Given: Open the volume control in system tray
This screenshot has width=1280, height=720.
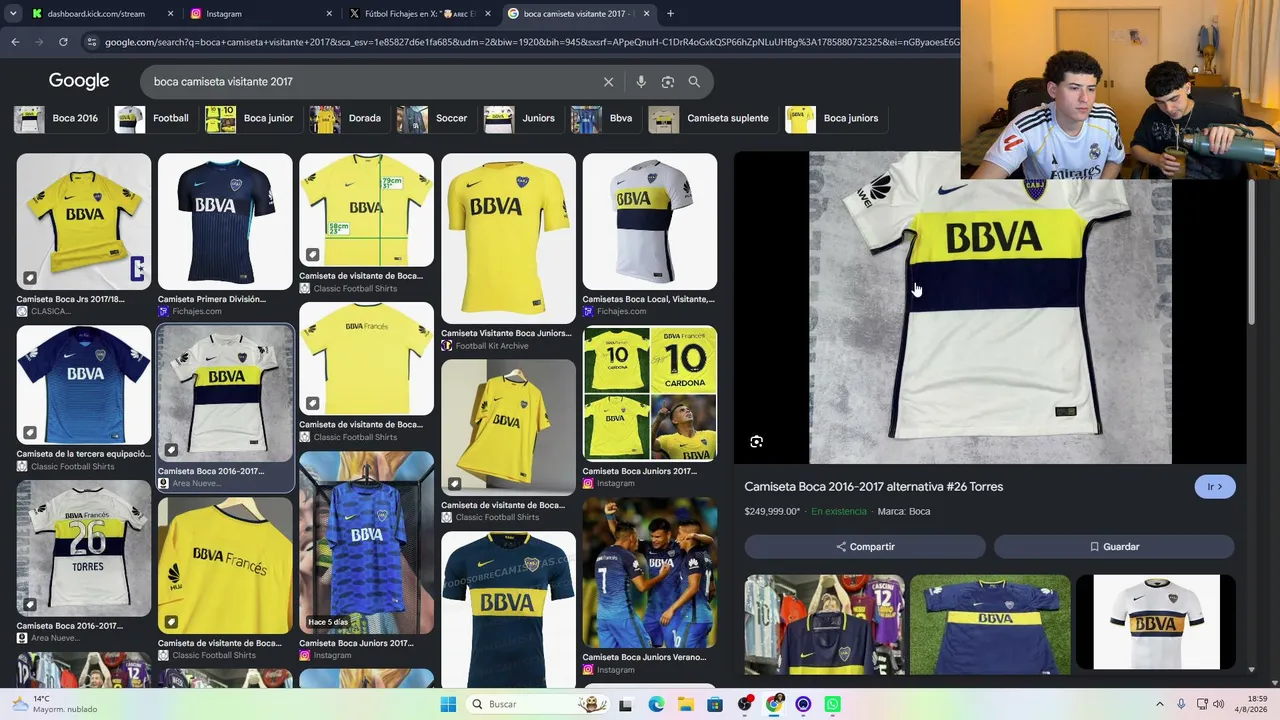Looking at the screenshot, I should pos(1218,704).
